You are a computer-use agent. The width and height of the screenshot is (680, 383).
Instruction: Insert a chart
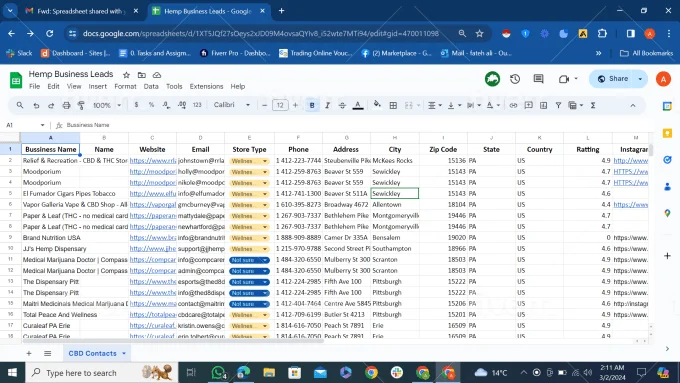point(543,105)
